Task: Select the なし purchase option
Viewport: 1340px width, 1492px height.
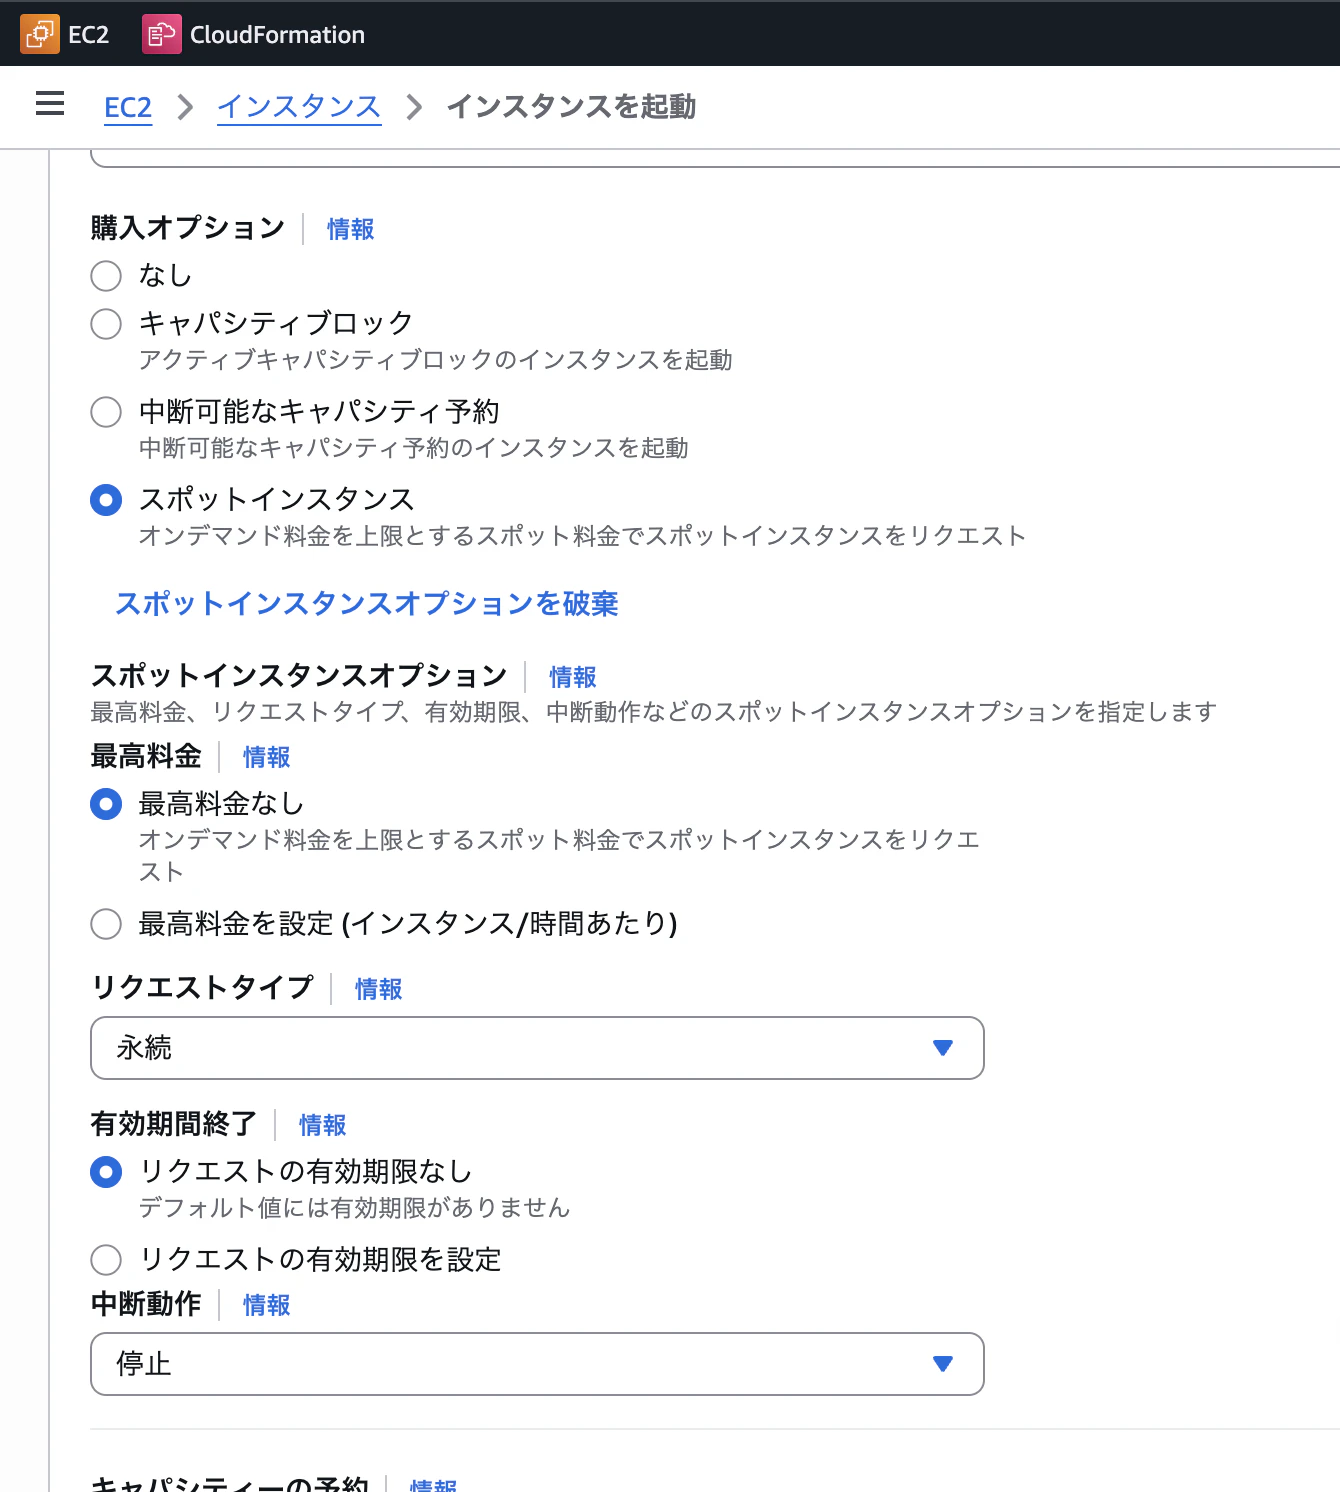Action: point(106,276)
